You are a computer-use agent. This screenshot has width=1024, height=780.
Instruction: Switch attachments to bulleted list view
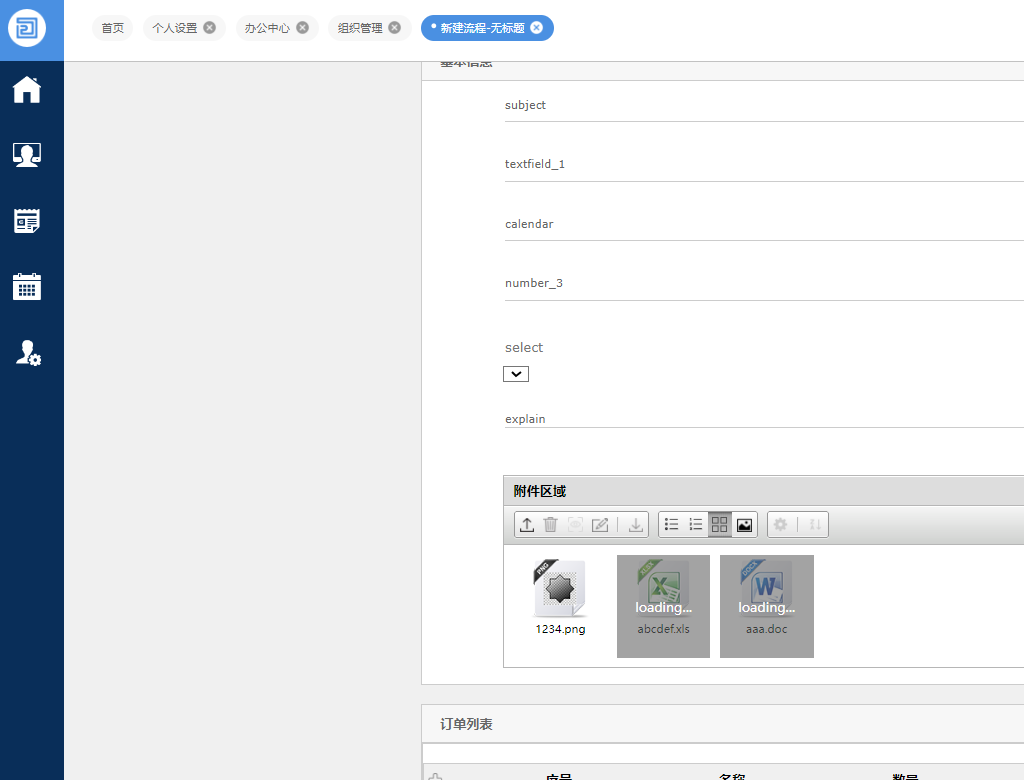(x=672, y=525)
